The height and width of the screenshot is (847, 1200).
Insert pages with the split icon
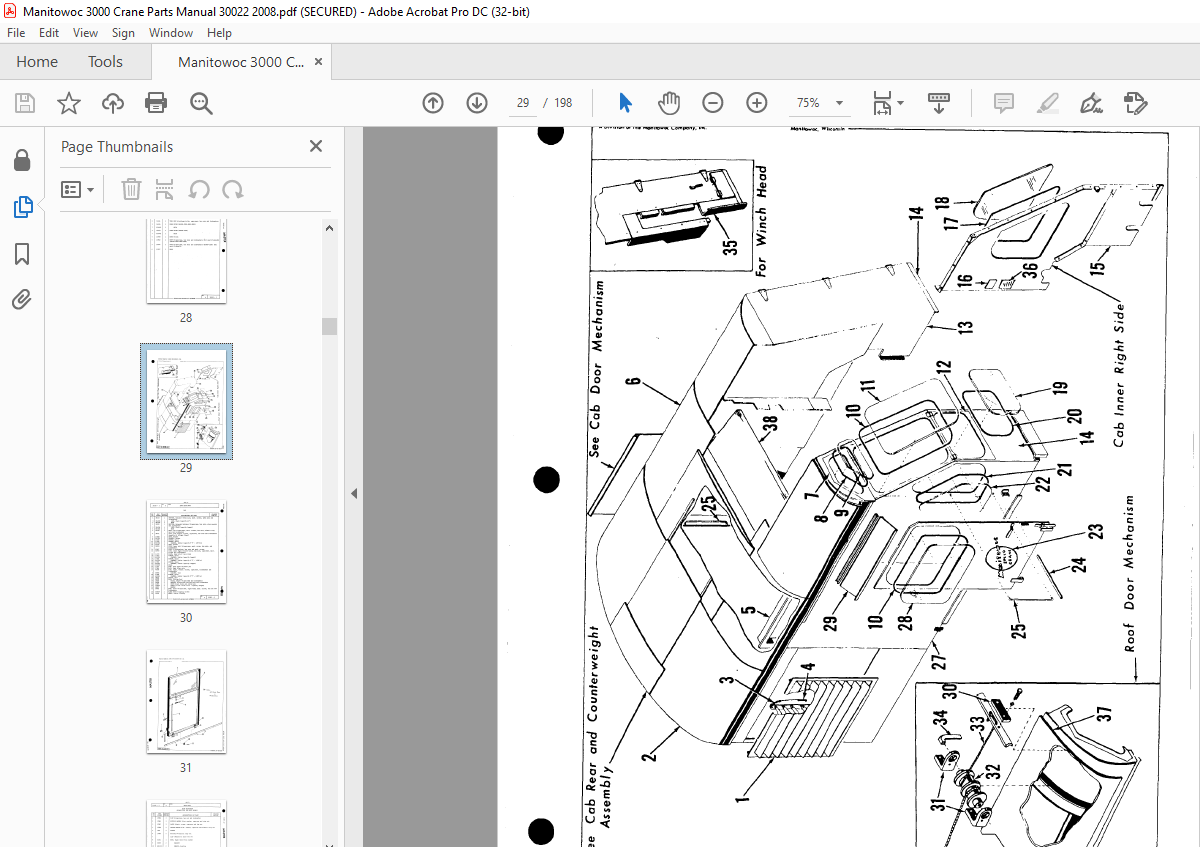[165, 189]
